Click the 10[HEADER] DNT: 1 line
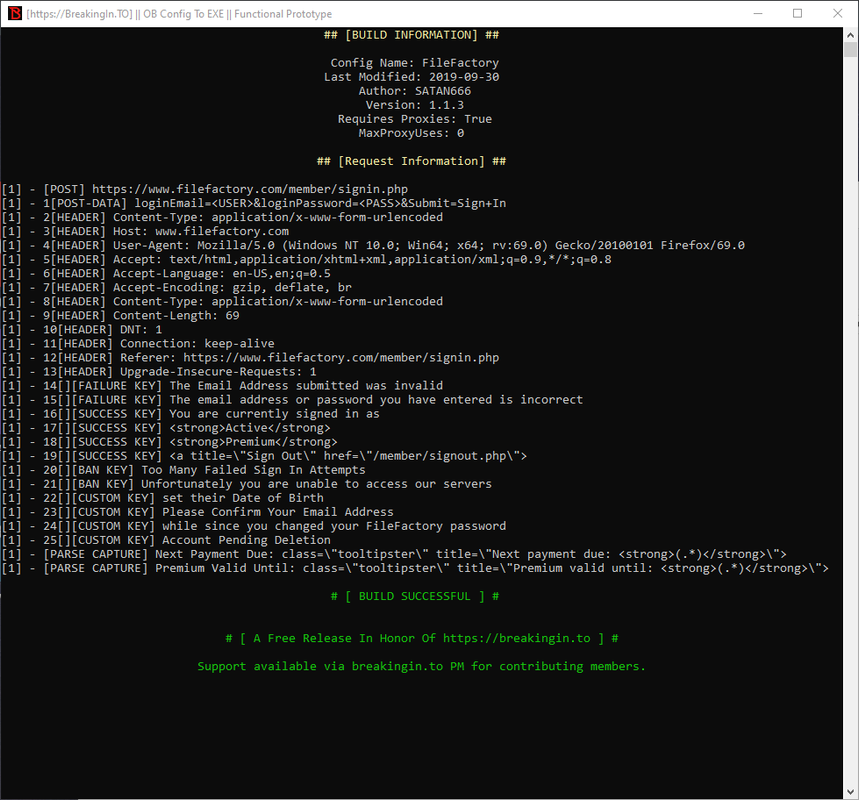 coord(82,330)
